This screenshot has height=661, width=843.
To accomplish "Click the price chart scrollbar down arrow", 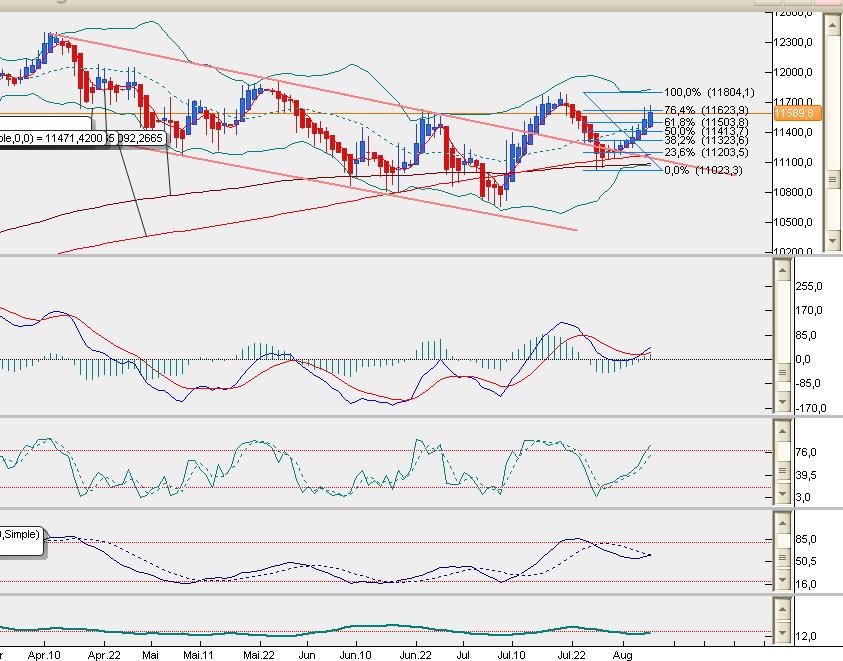I will pyautogui.click(x=833, y=240).
